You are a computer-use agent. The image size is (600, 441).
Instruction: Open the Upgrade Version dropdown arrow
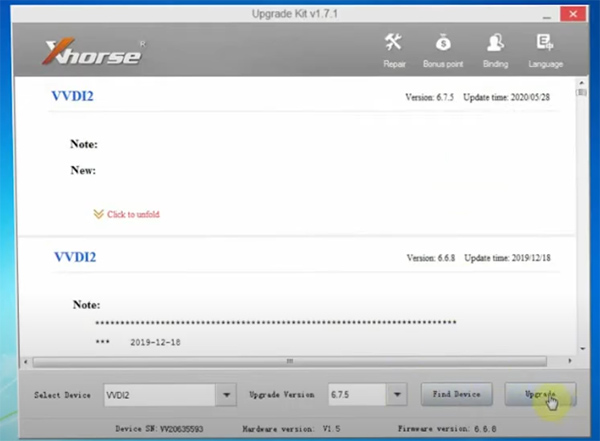click(397, 395)
